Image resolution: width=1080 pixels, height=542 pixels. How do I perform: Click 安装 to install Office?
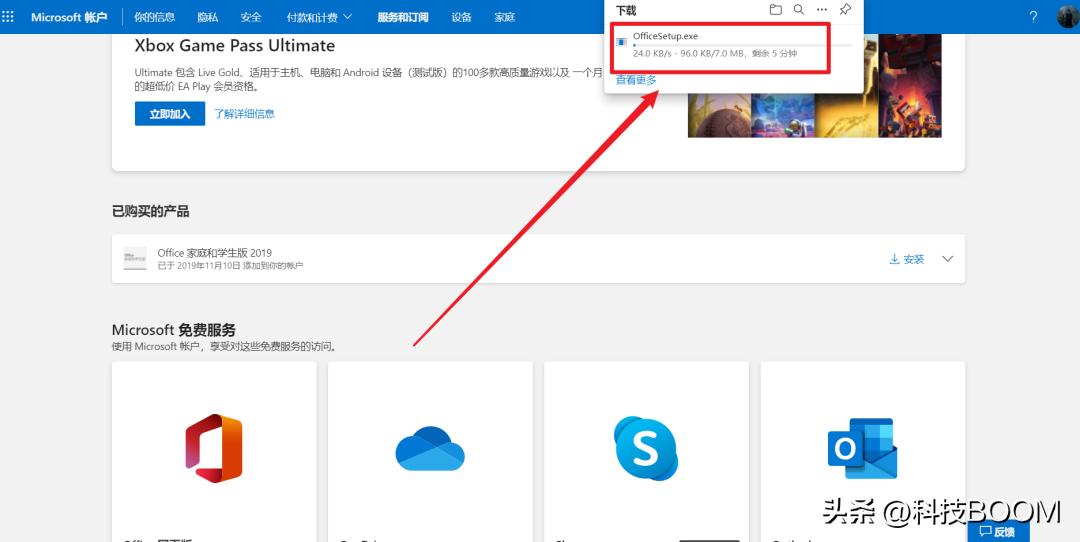tap(907, 259)
